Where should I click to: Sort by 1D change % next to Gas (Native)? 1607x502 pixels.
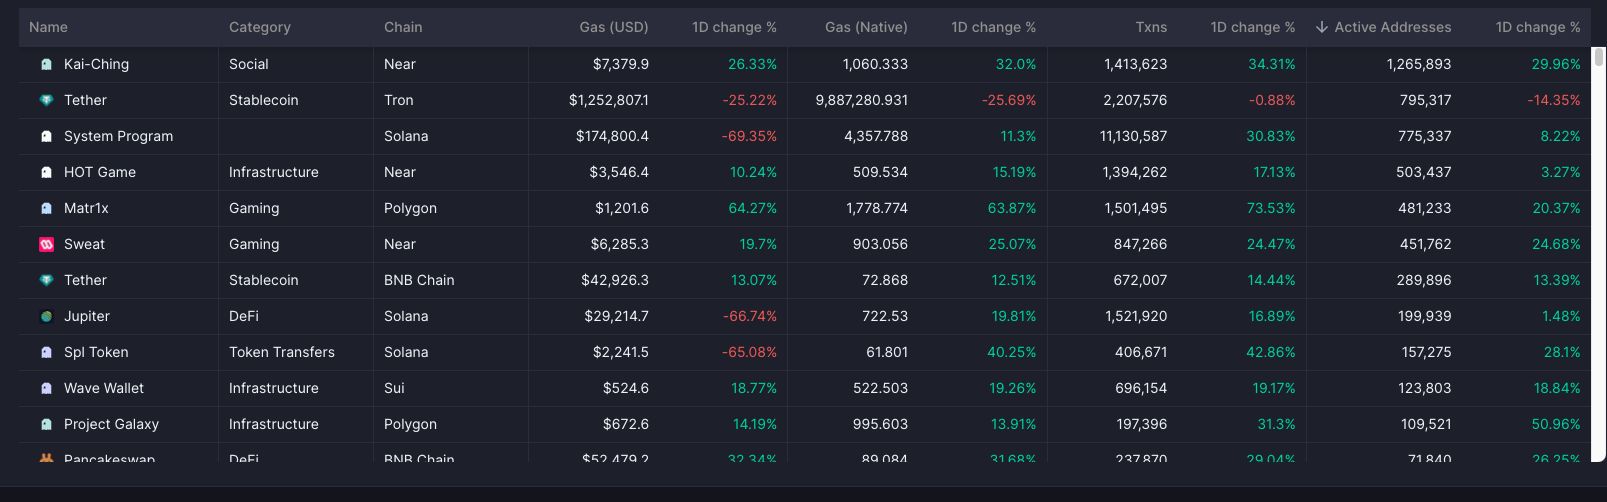click(x=994, y=27)
